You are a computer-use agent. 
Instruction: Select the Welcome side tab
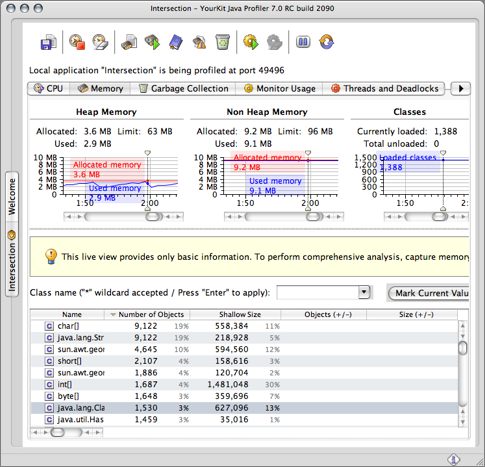coord(12,196)
